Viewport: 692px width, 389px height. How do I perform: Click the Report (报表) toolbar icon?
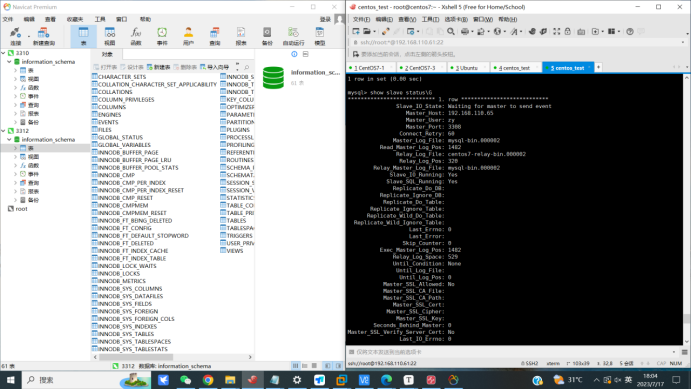(241, 36)
